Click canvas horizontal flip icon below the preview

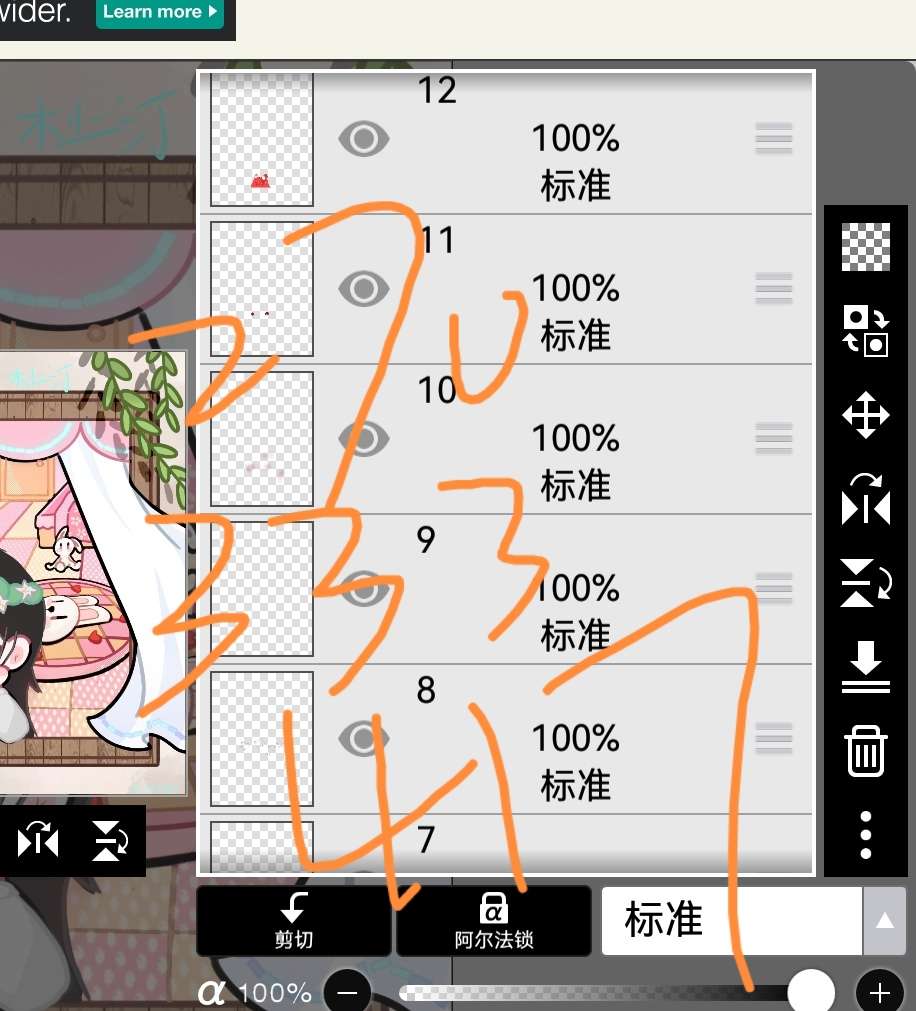point(38,841)
